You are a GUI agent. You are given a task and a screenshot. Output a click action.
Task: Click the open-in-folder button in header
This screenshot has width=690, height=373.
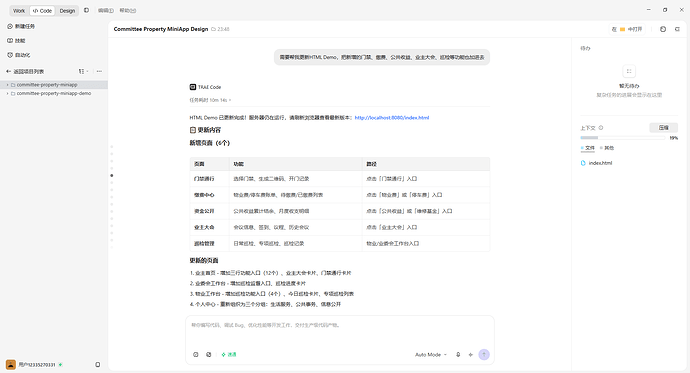point(628,29)
